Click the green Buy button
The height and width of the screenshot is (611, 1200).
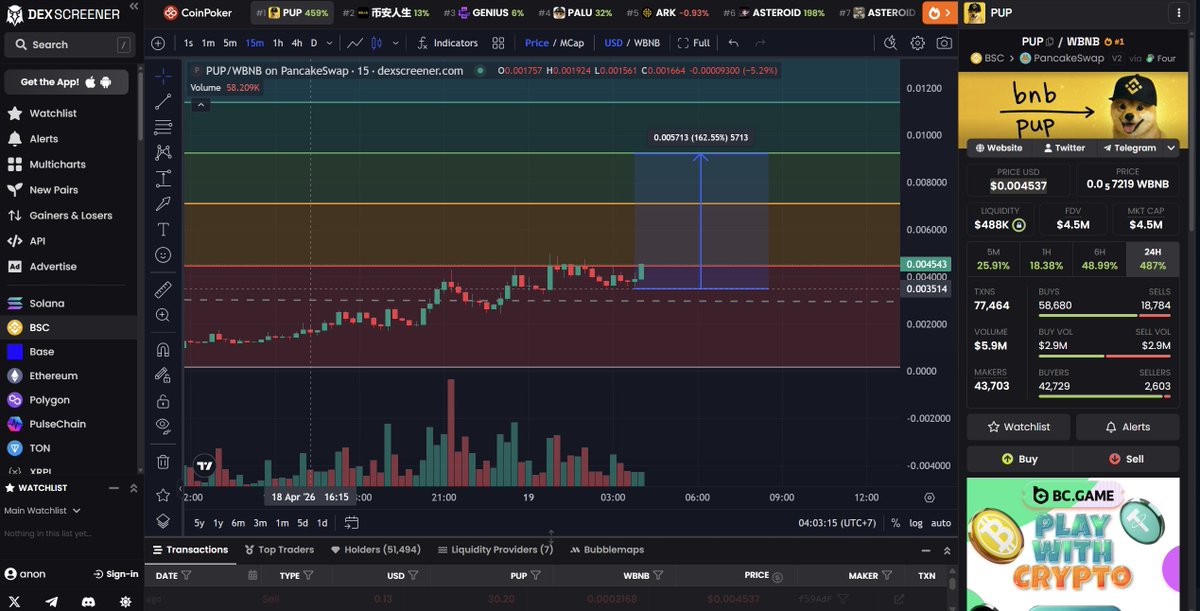1019,459
